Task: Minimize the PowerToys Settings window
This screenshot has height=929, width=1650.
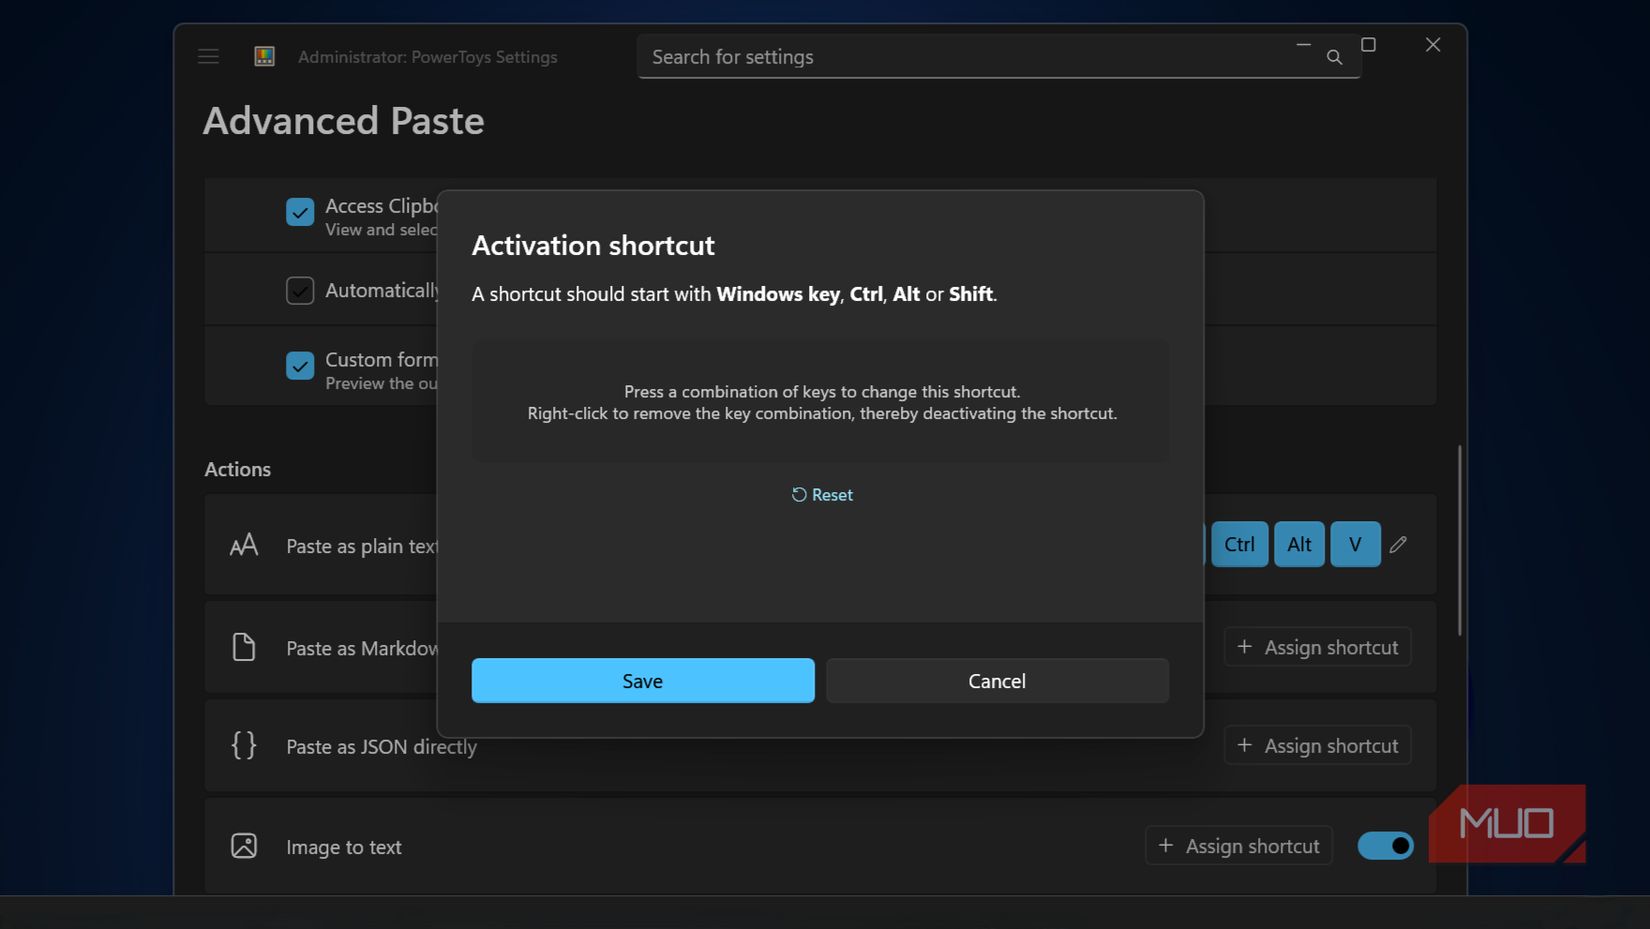Action: tap(1303, 45)
